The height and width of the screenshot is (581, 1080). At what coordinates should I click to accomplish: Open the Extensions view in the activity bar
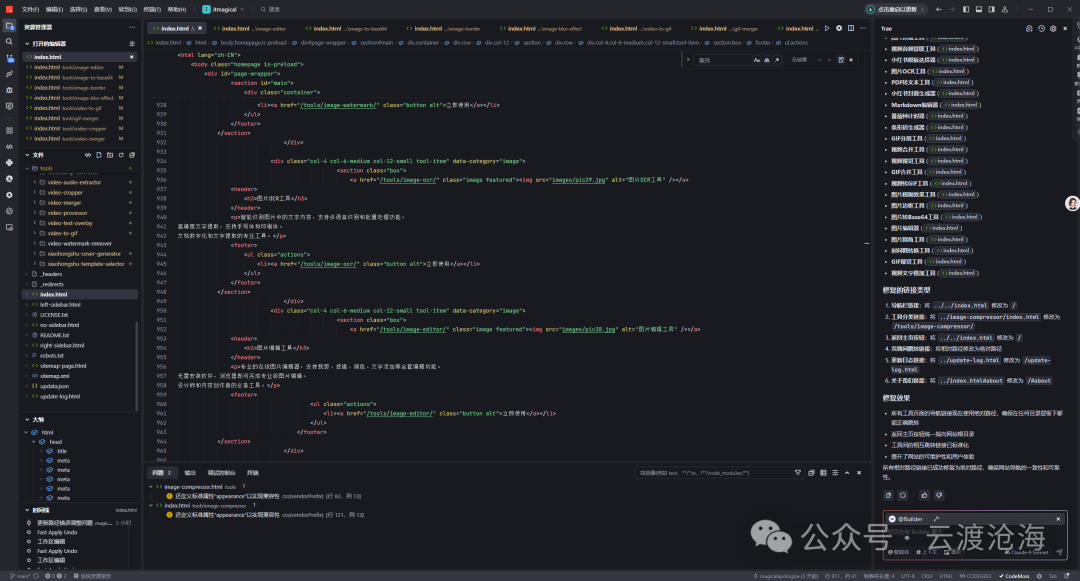coord(10,130)
